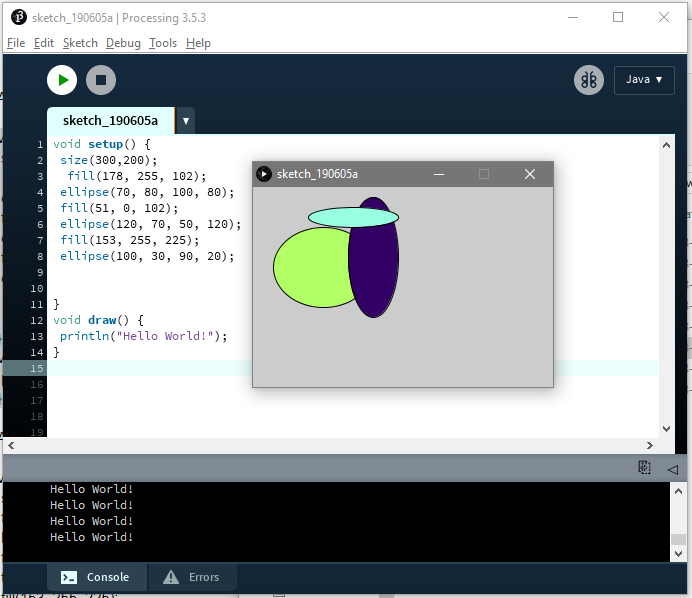
Task: Expand the tab options arrow beside sketch_190605a
Action: tap(186, 120)
